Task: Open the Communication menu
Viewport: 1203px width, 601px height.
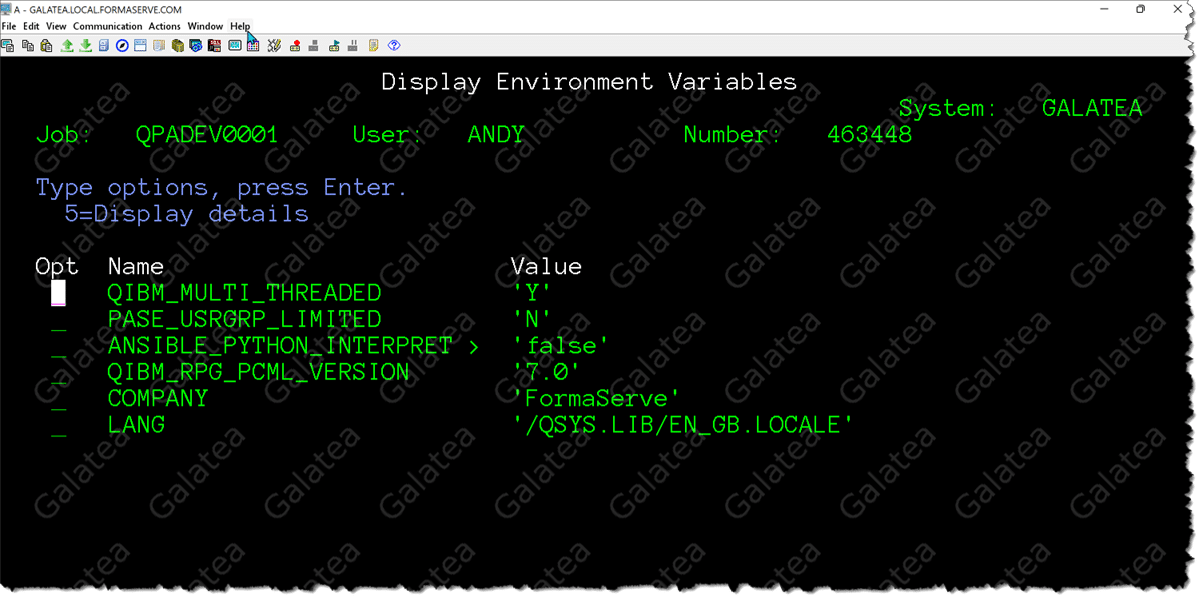Action: [x=108, y=26]
